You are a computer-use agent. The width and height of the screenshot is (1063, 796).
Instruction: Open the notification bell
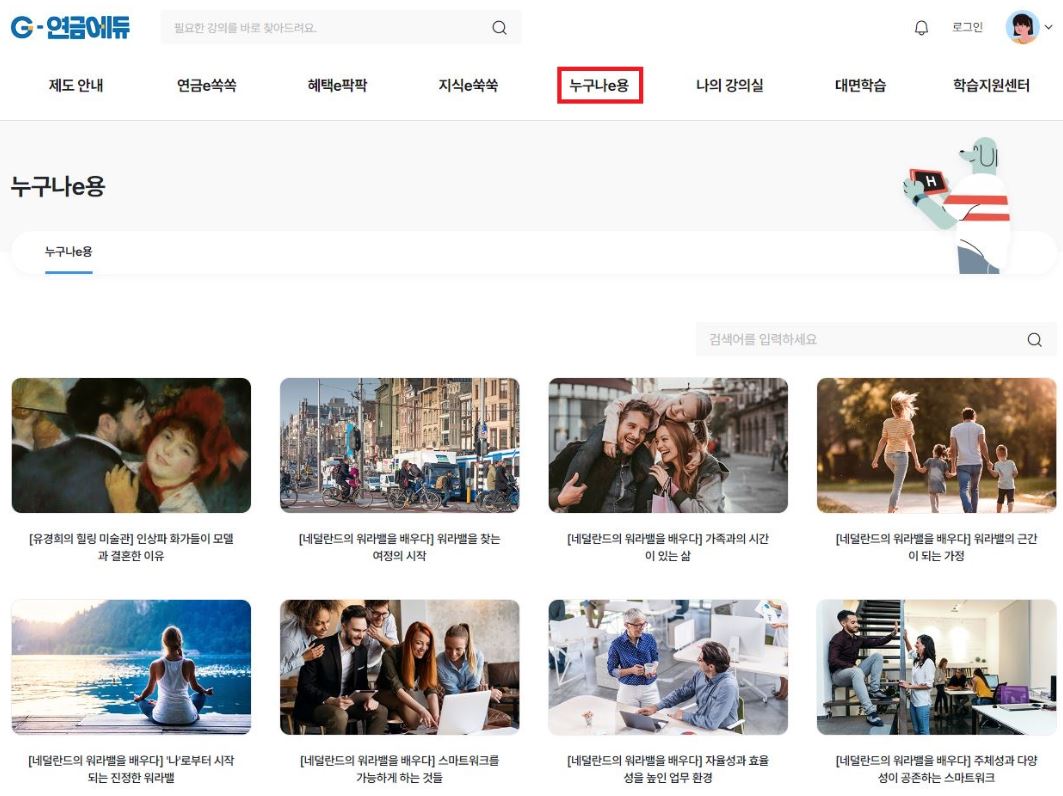point(921,28)
